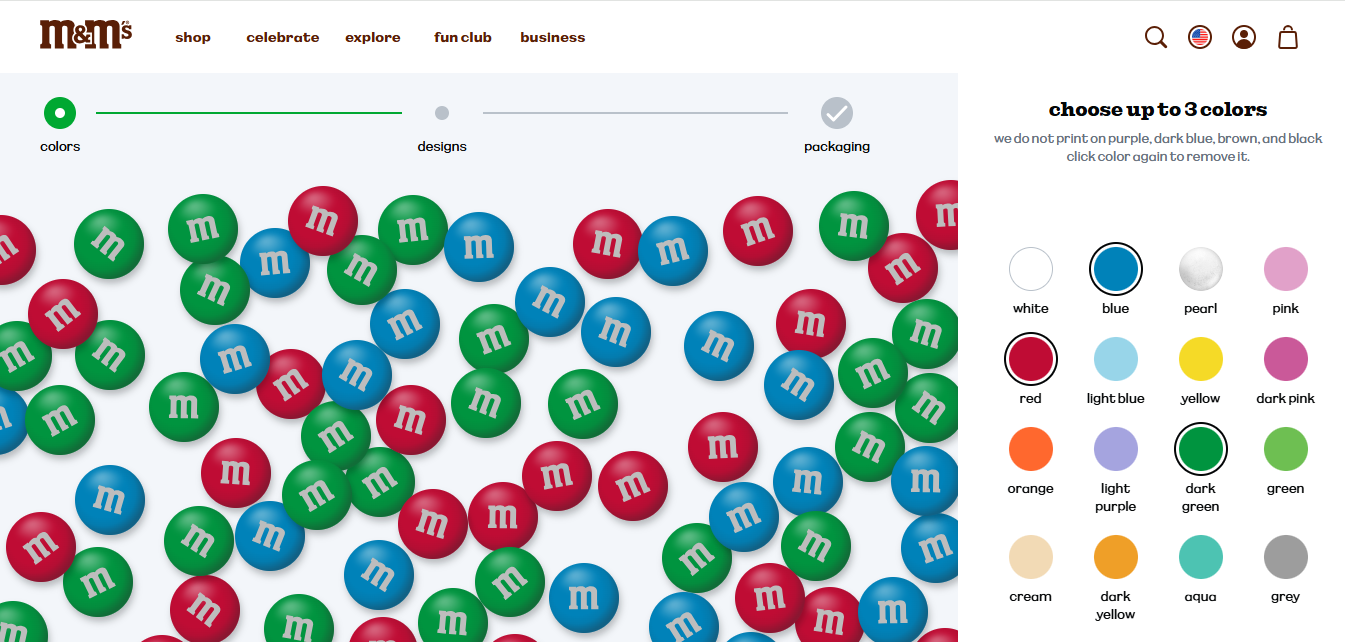This screenshot has height=642, width=1345.
Task: Click the packaging step label
Action: coord(837,147)
